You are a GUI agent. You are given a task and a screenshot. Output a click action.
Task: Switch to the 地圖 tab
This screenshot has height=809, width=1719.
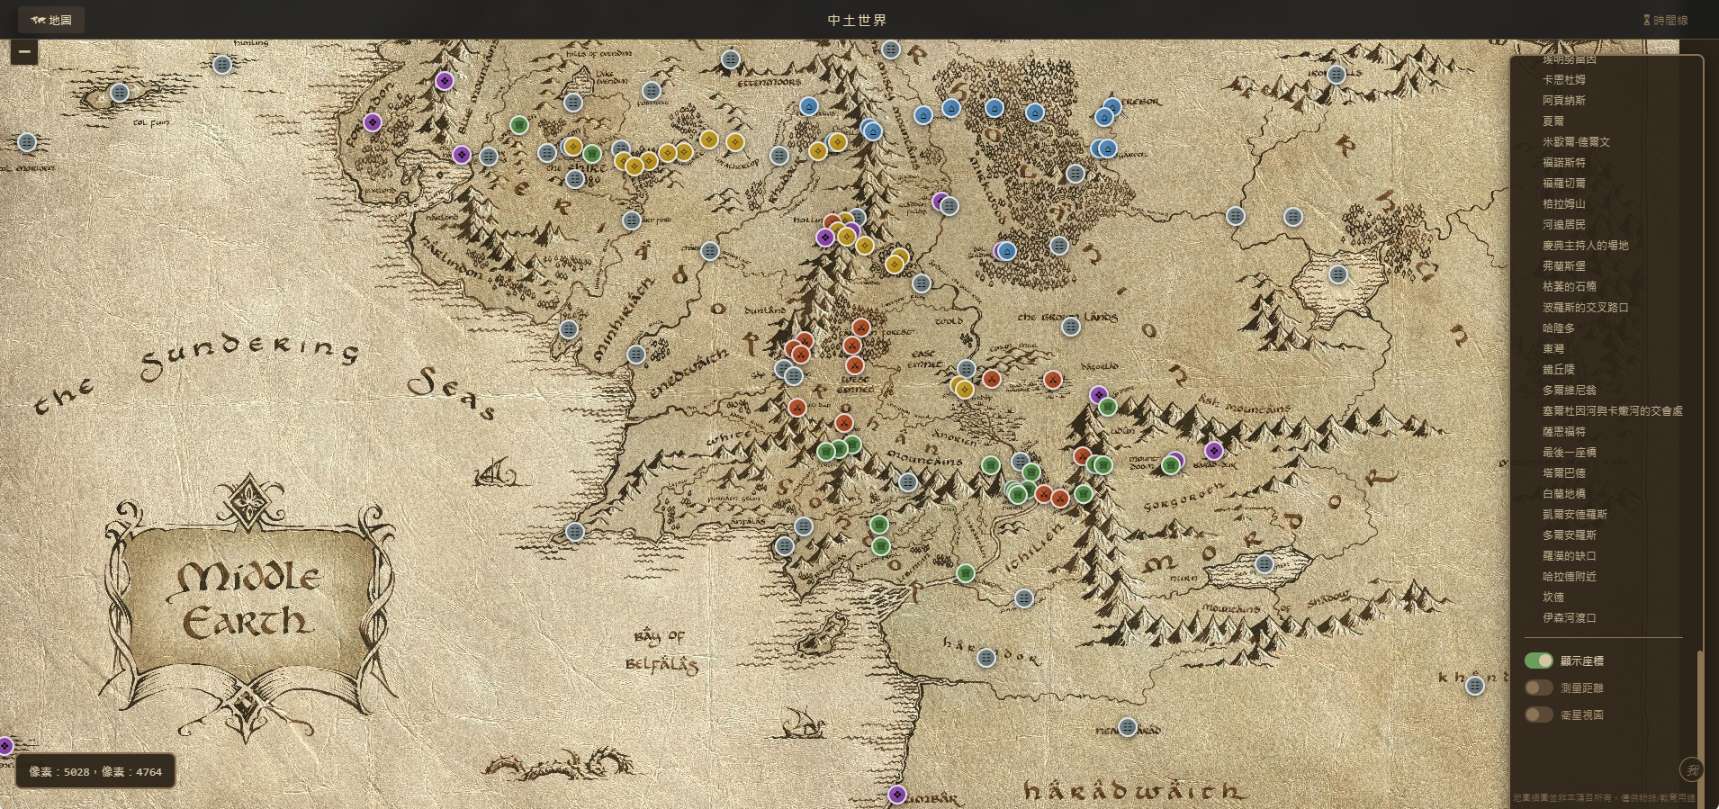[x=51, y=20]
